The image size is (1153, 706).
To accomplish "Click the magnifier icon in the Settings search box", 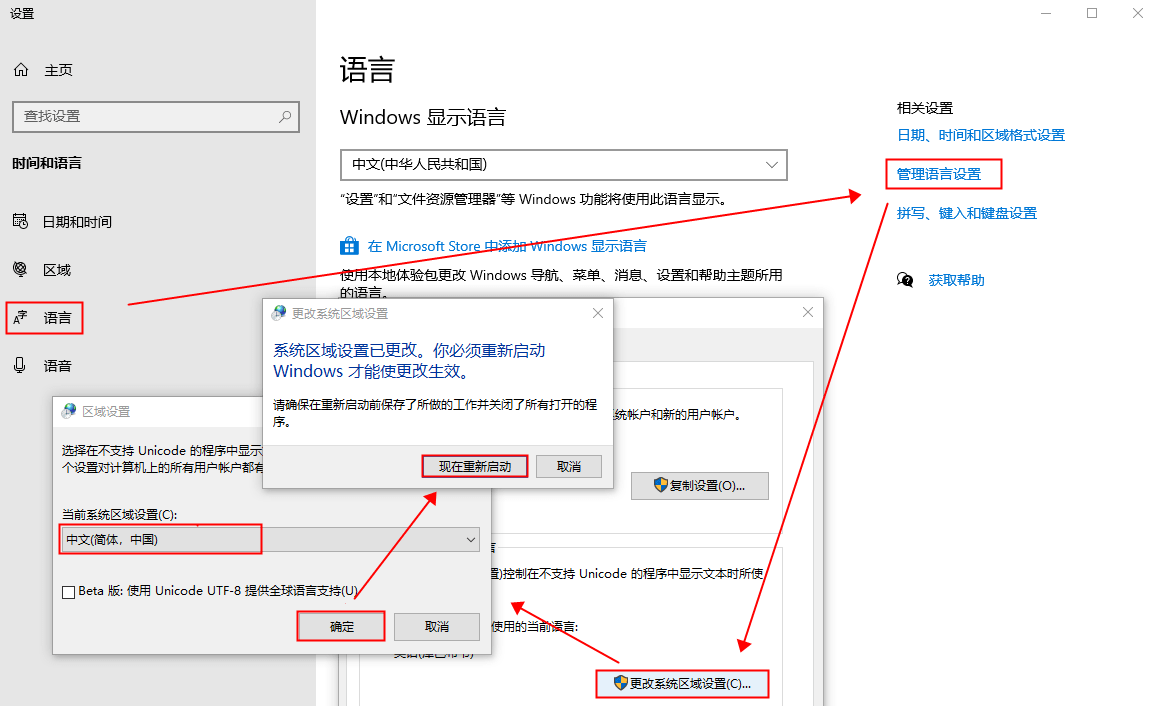I will [285, 116].
